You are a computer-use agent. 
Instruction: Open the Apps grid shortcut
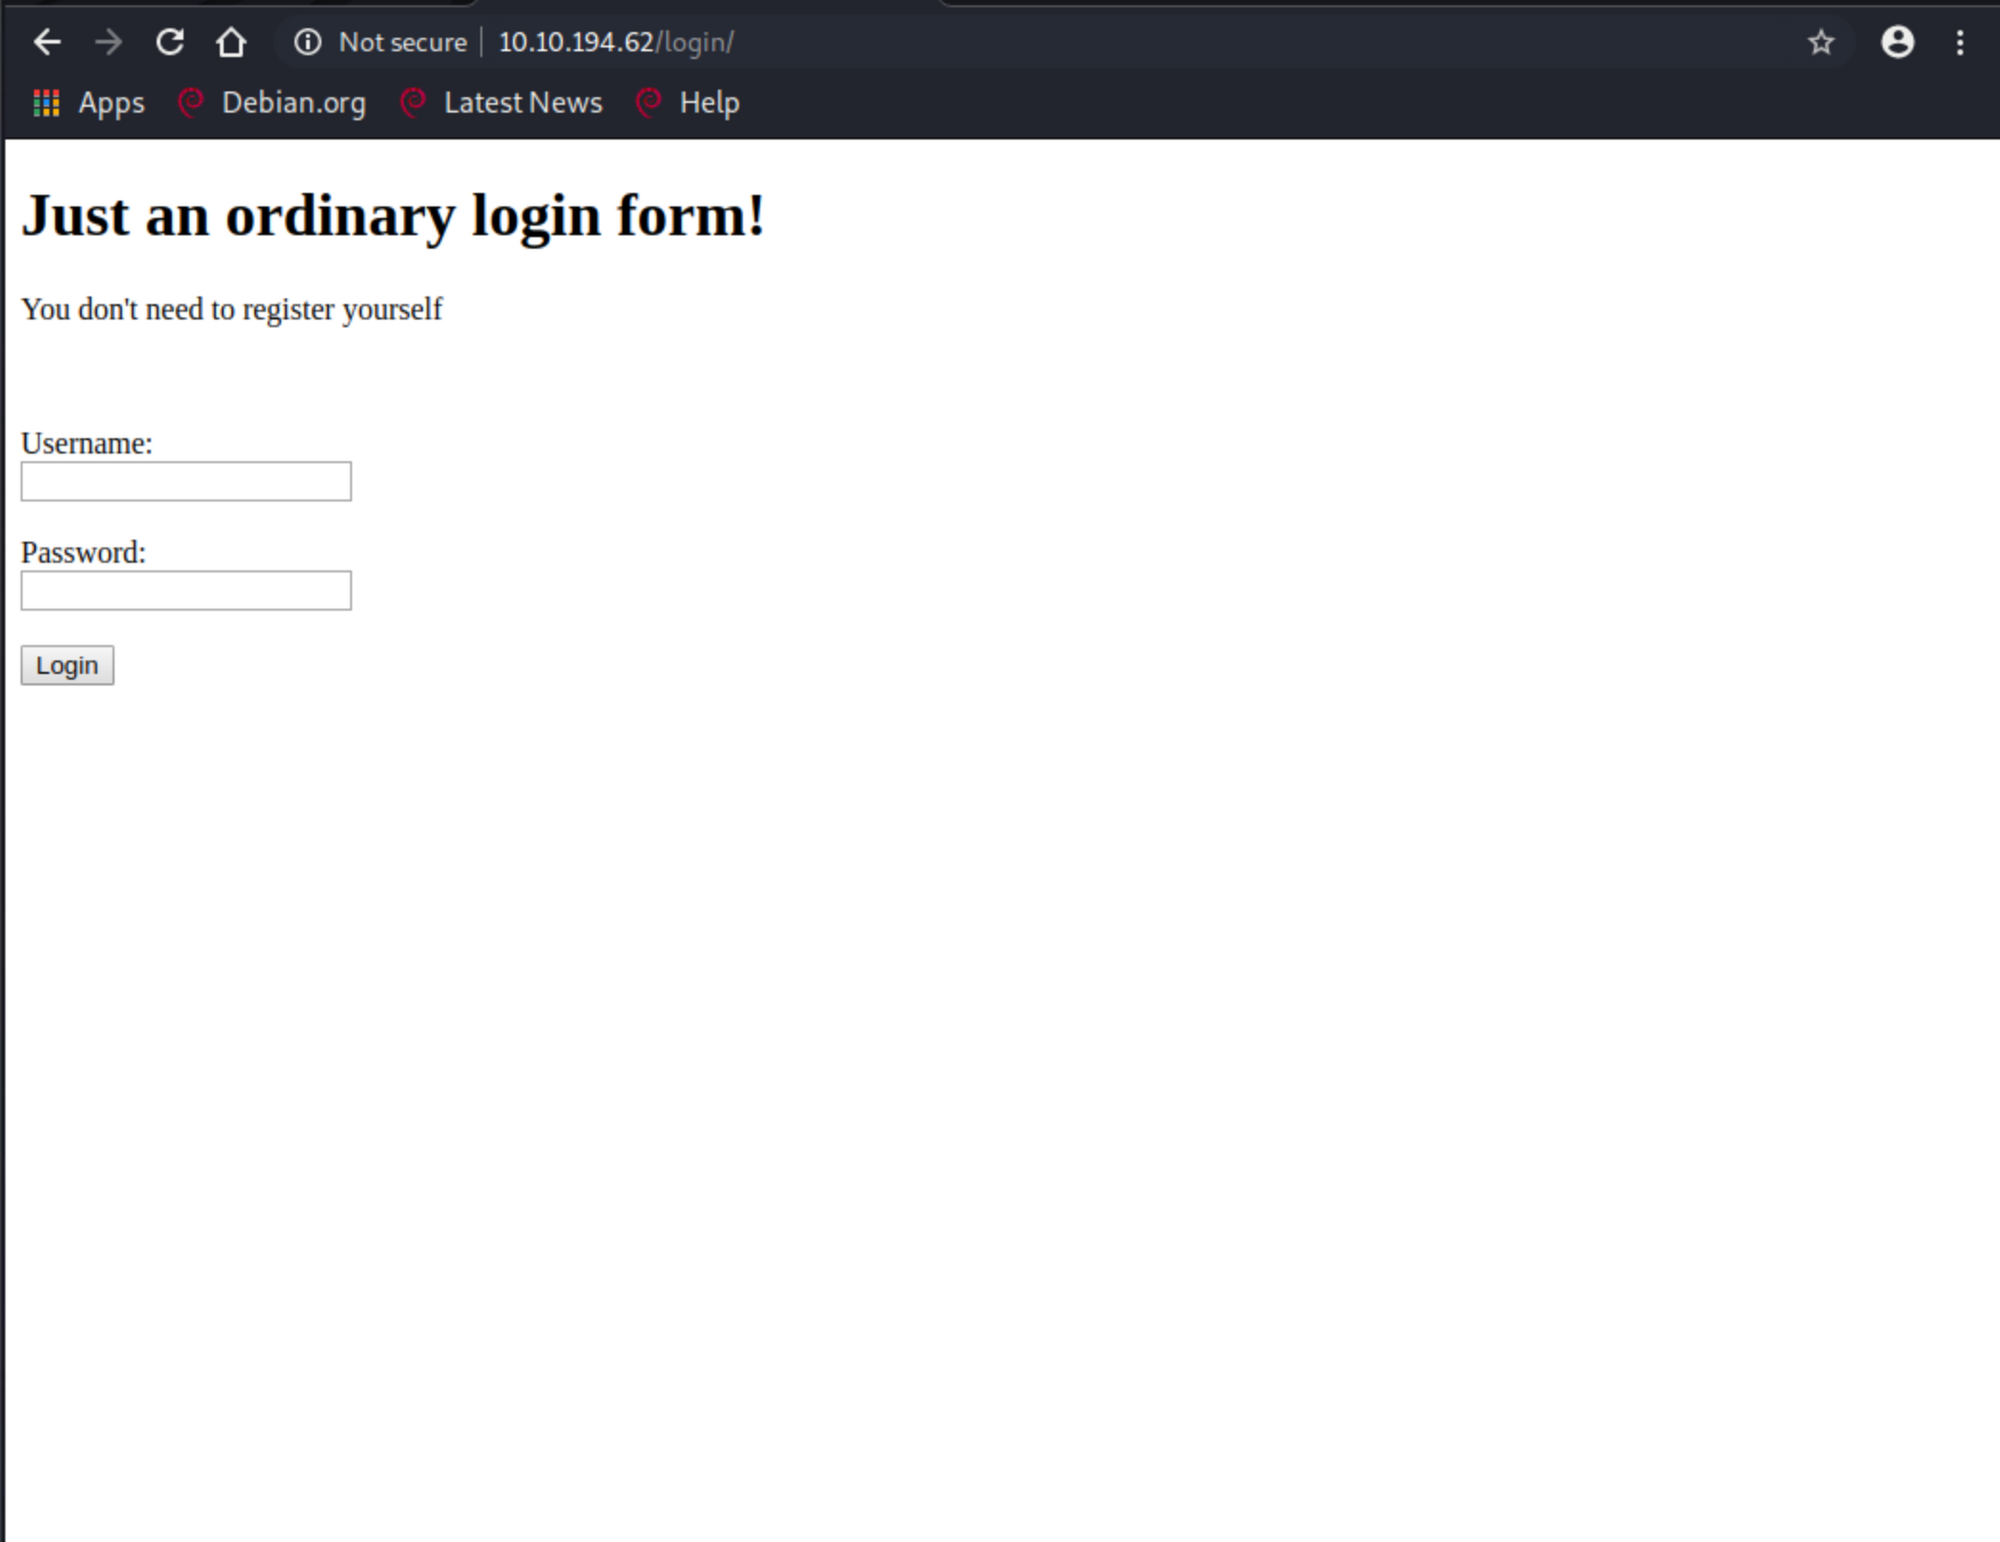pyautogui.click(x=89, y=102)
